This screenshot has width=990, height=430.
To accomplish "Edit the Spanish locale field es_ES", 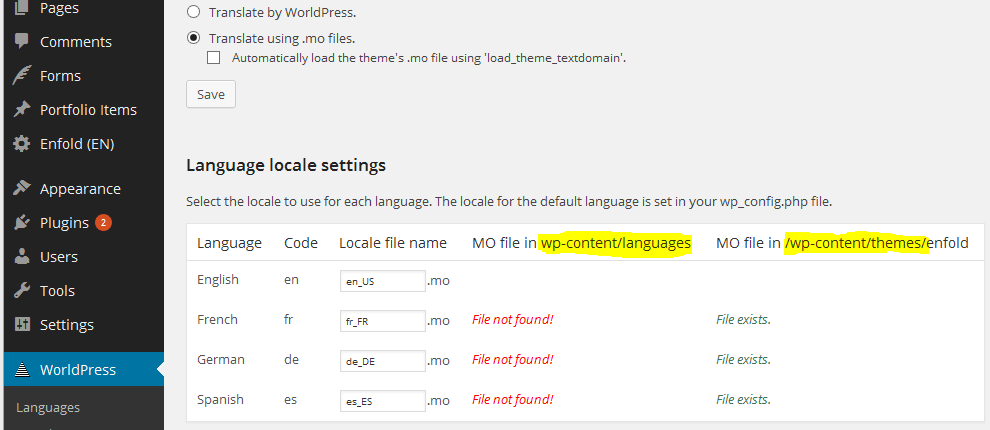I will (383, 401).
